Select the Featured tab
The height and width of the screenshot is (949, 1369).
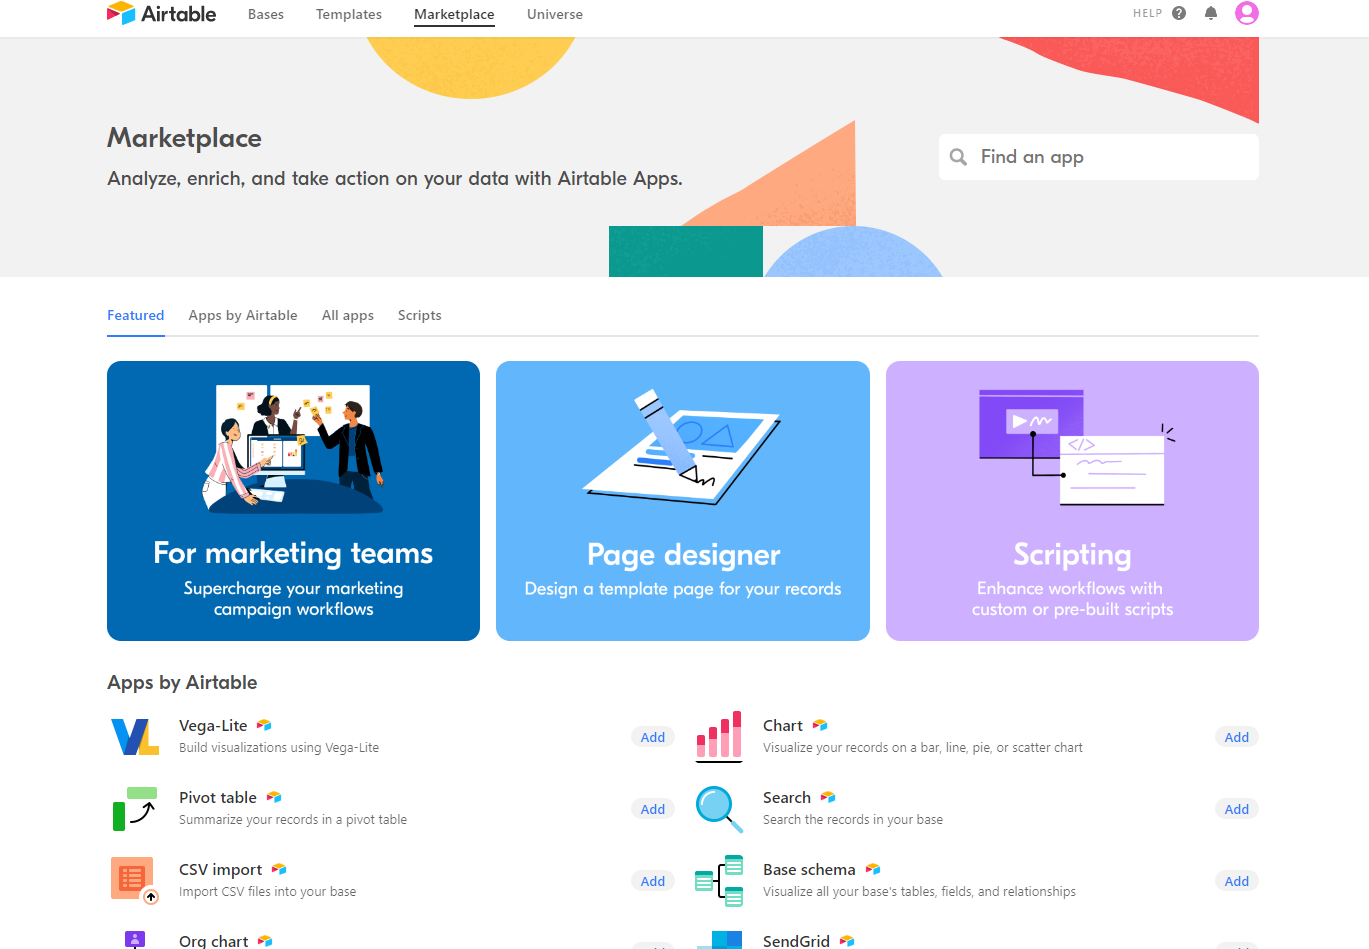[136, 315]
